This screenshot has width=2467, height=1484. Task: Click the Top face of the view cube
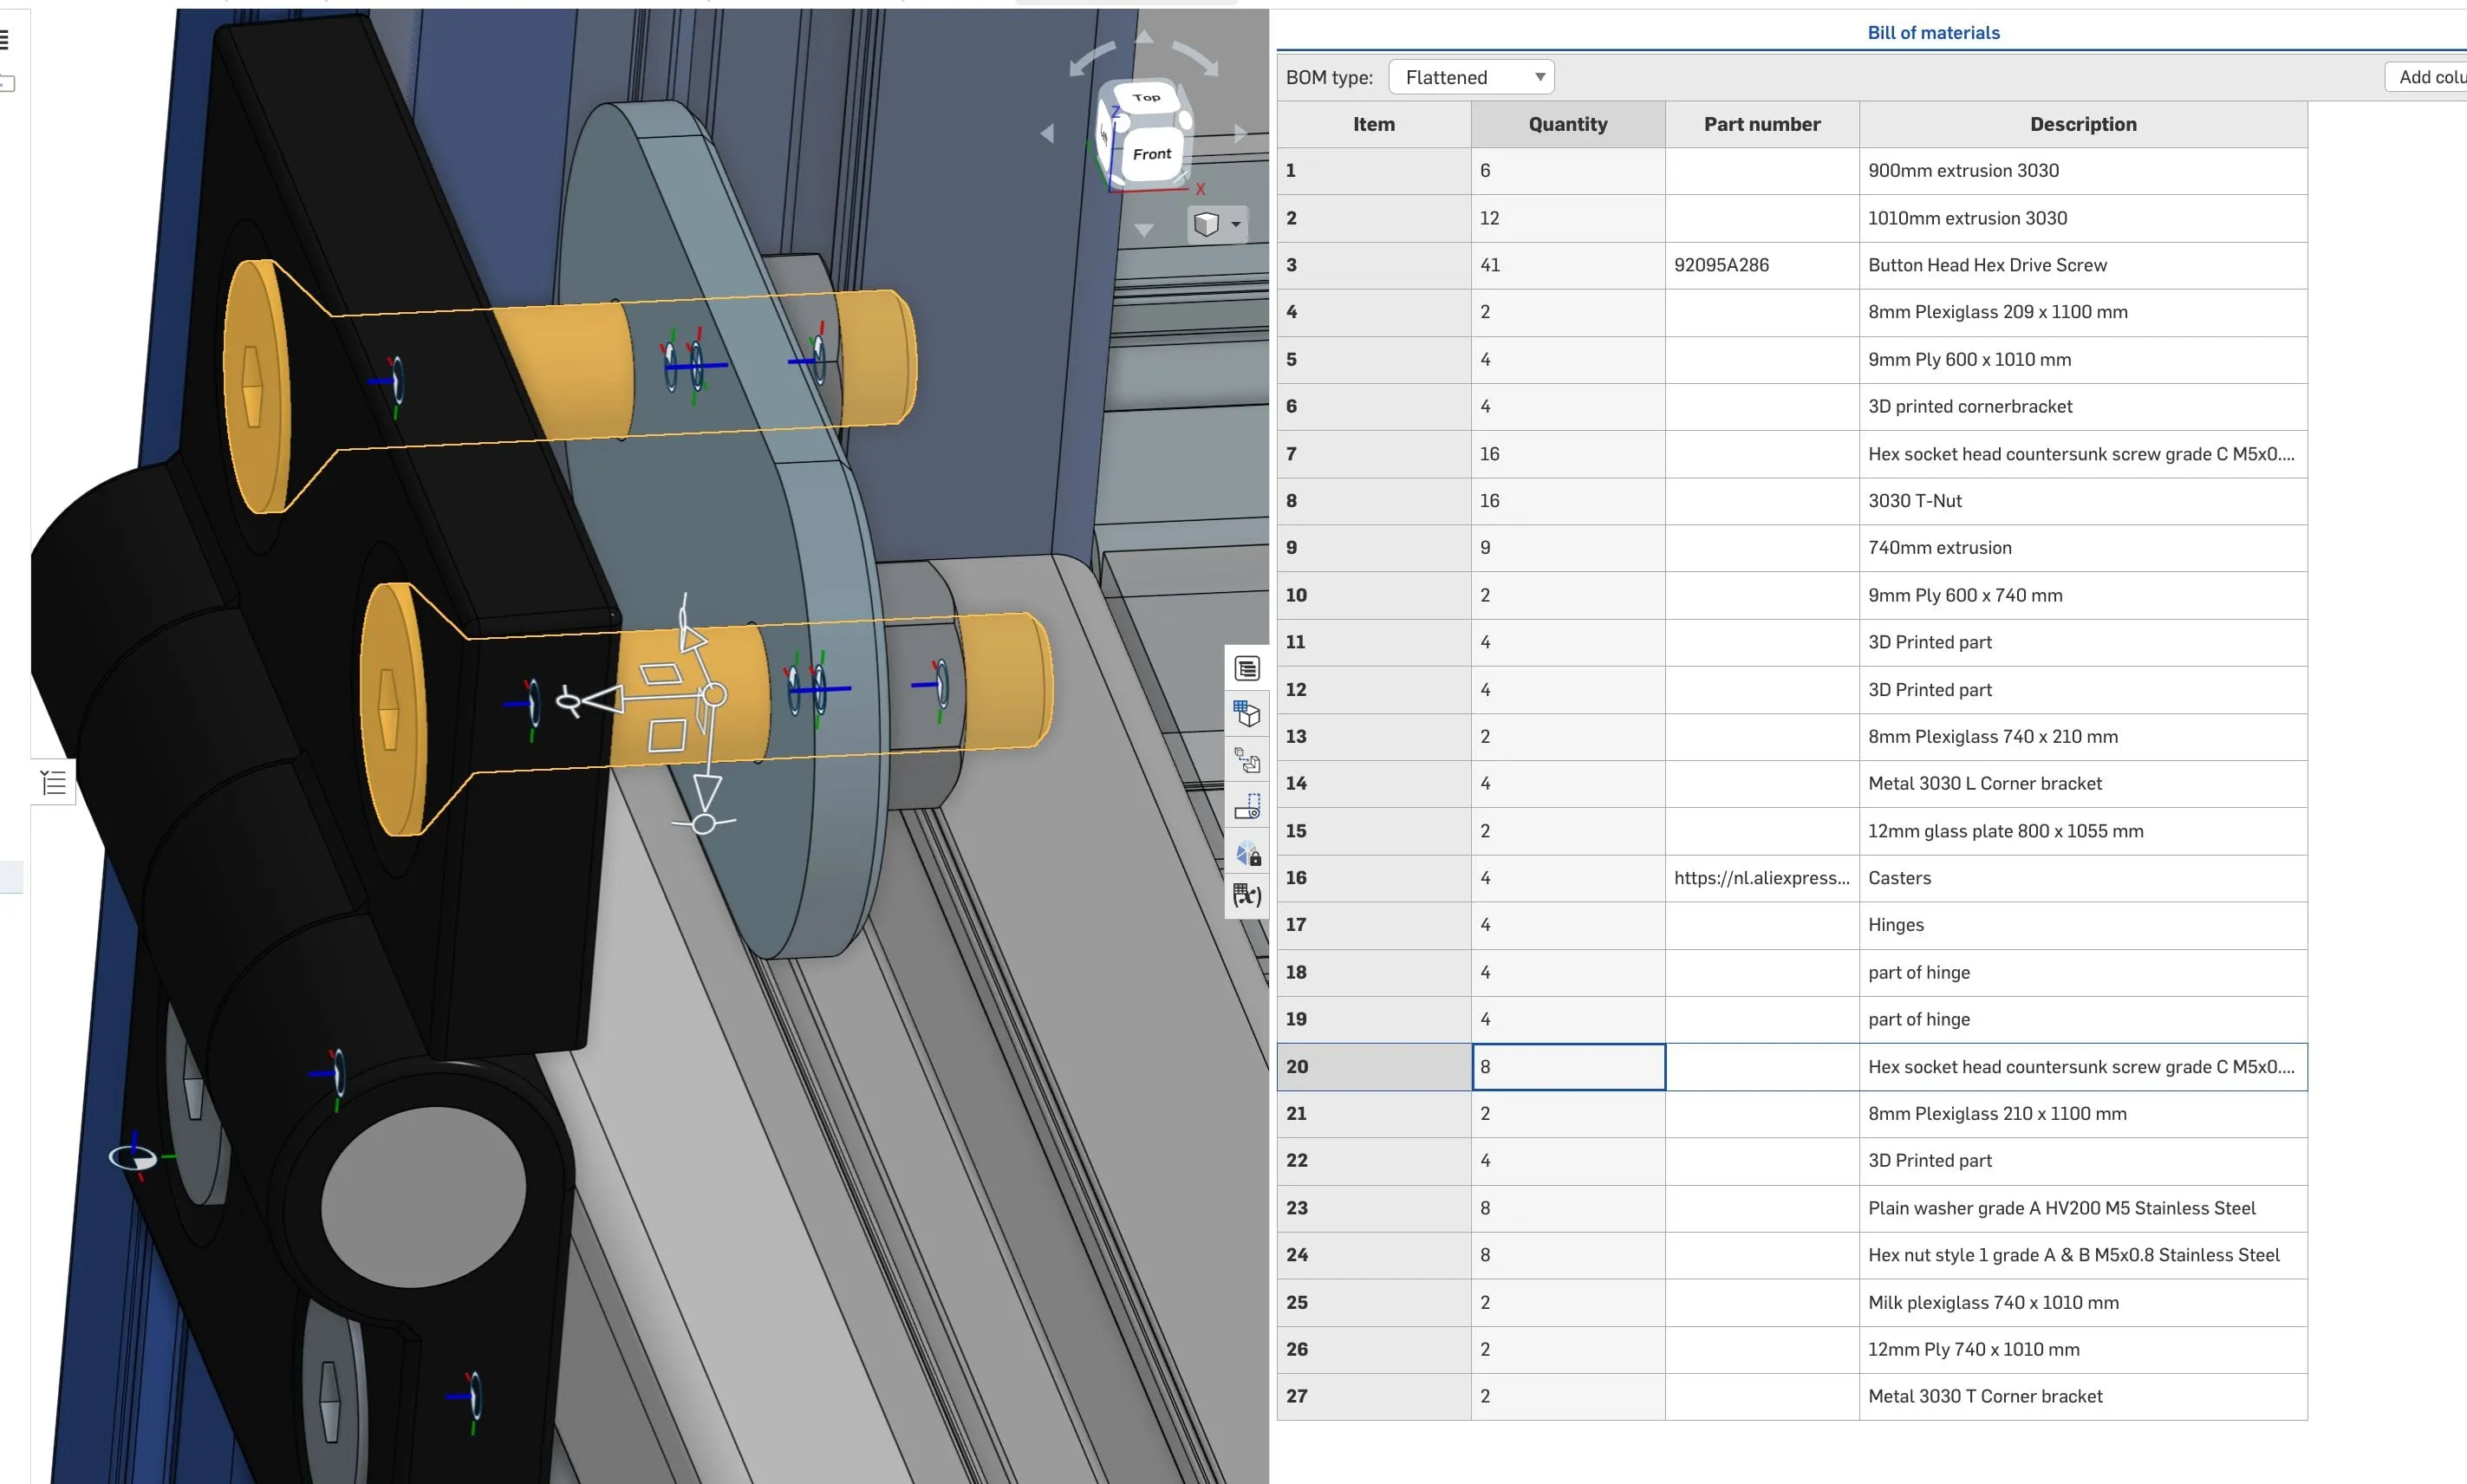[x=1146, y=97]
